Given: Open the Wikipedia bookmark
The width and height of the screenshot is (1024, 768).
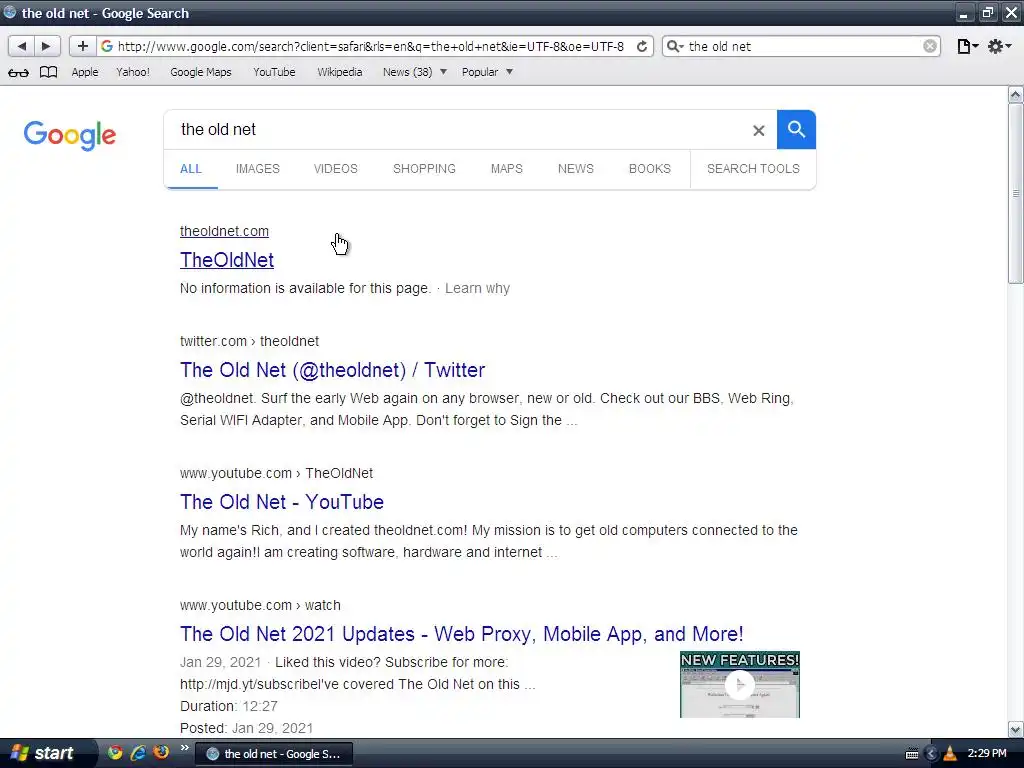Looking at the screenshot, I should (x=340, y=72).
